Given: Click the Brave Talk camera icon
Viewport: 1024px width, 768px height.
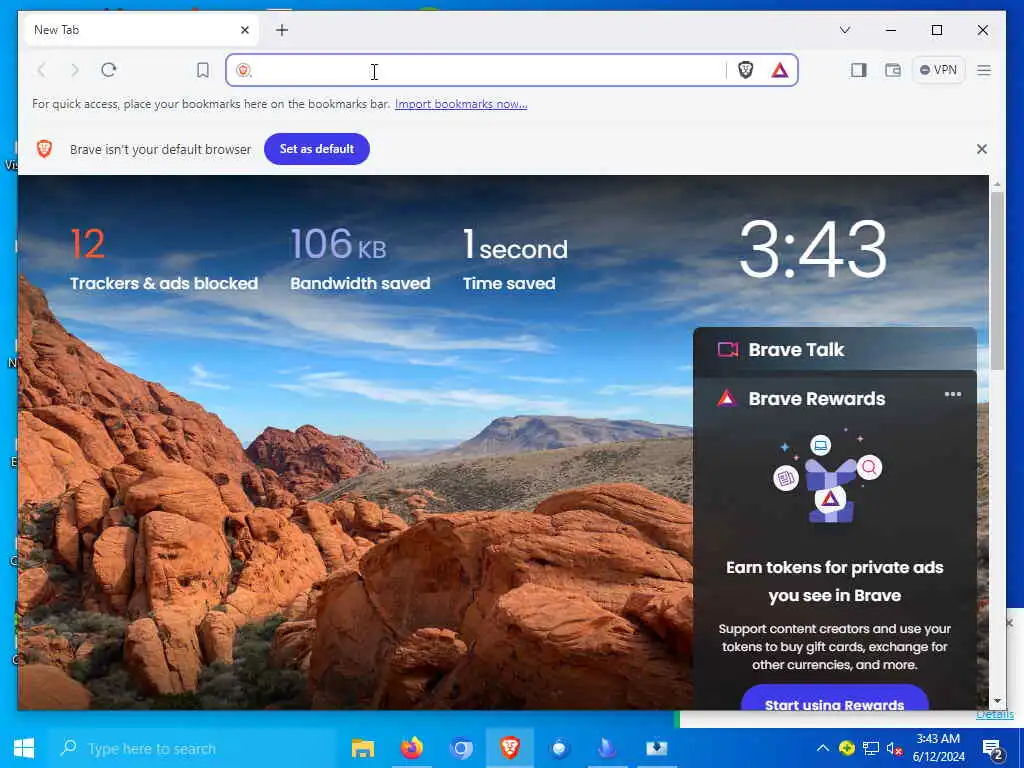Looking at the screenshot, I should pyautogui.click(x=728, y=350).
